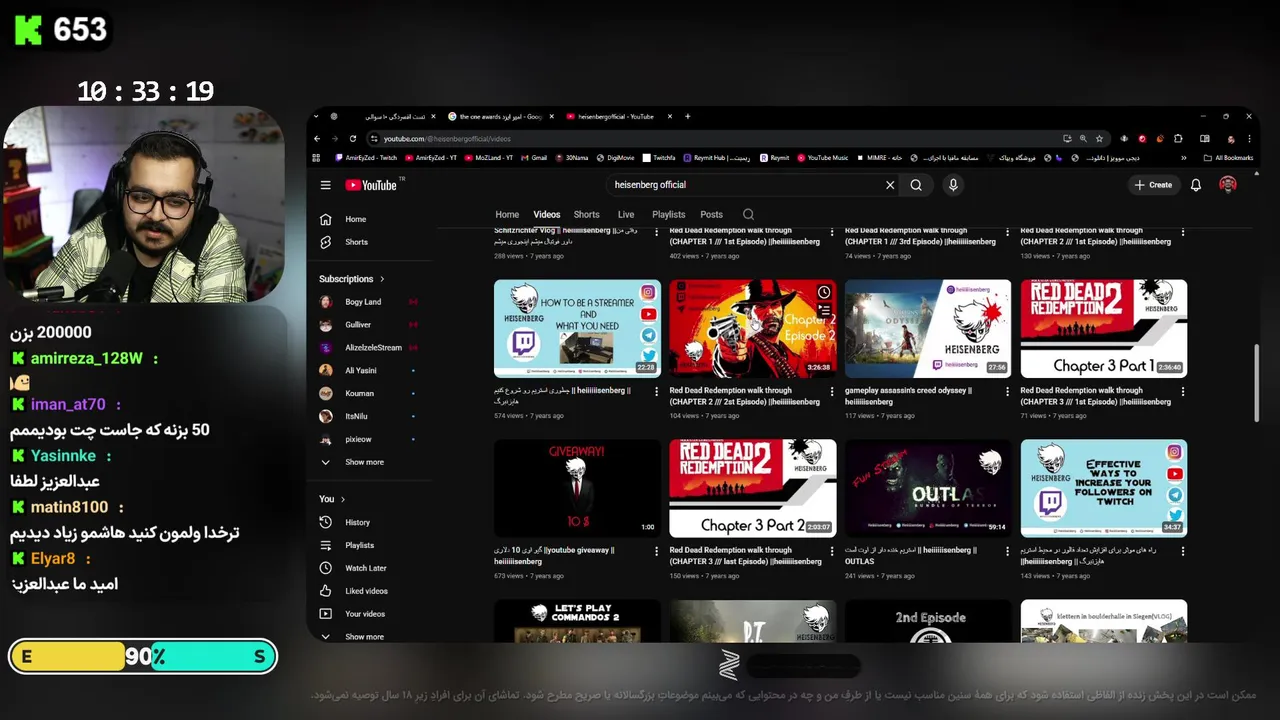
Task: Open the Effective Ways Twitch followers thumbnail
Action: (x=1104, y=489)
